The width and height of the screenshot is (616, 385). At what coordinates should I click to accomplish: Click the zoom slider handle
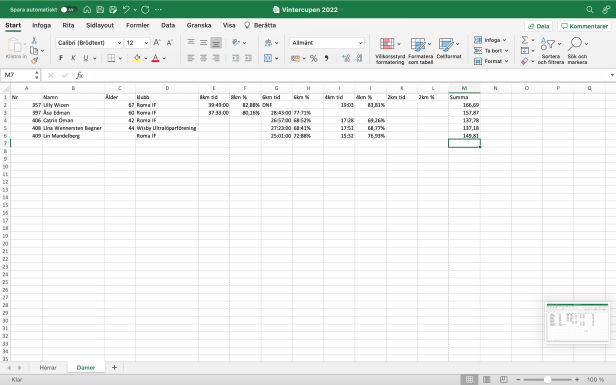coord(547,380)
